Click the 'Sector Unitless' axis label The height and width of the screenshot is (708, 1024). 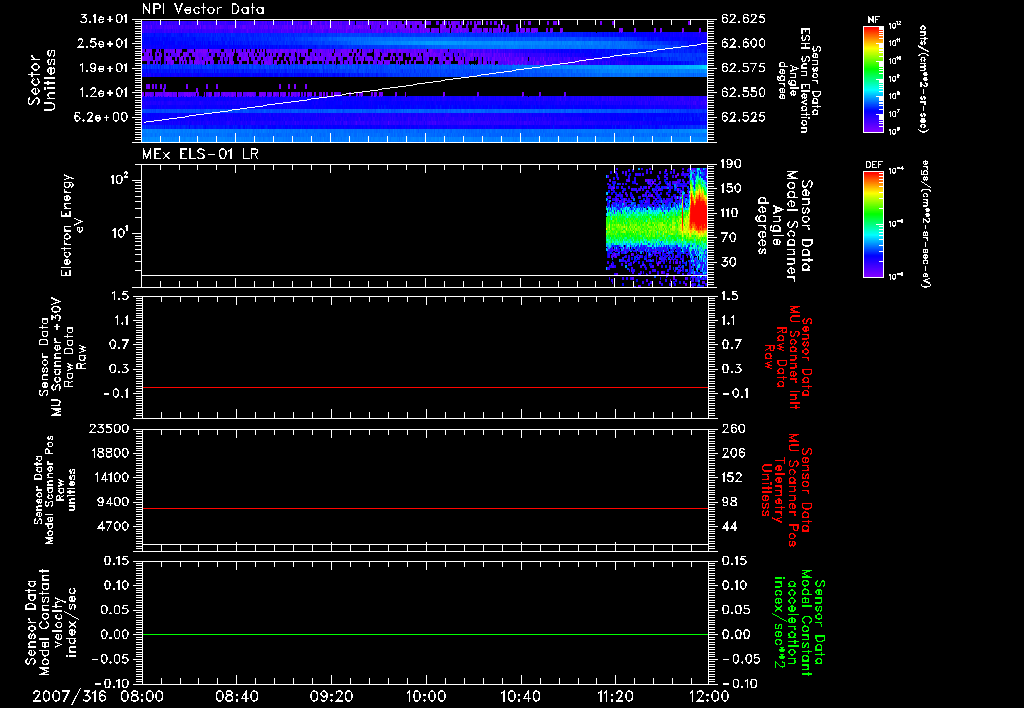(41, 80)
